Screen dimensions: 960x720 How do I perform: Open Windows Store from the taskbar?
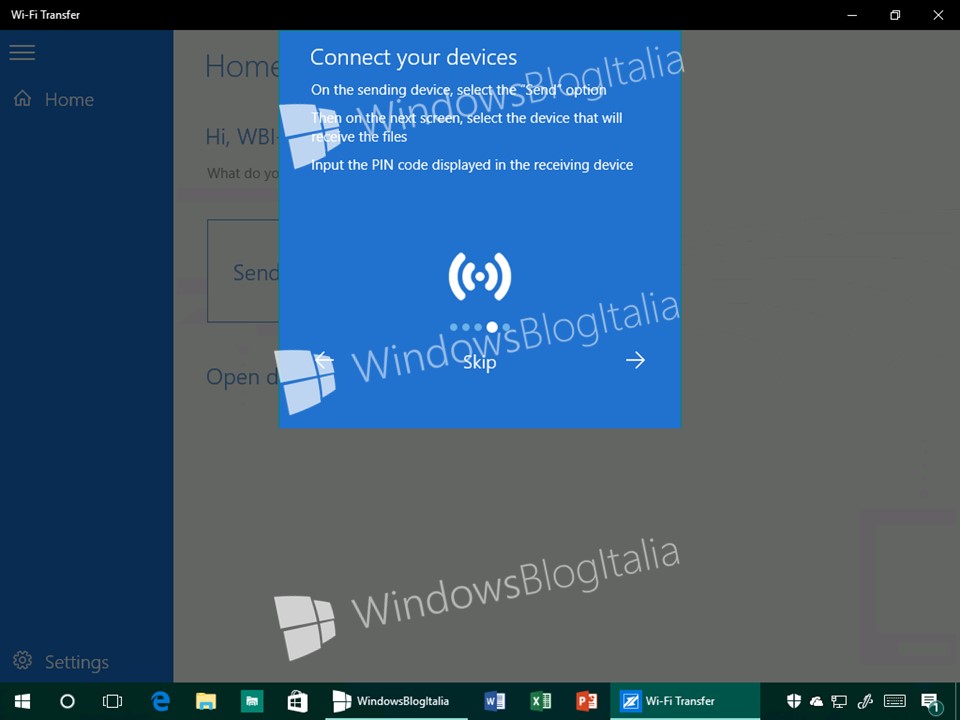(x=298, y=701)
